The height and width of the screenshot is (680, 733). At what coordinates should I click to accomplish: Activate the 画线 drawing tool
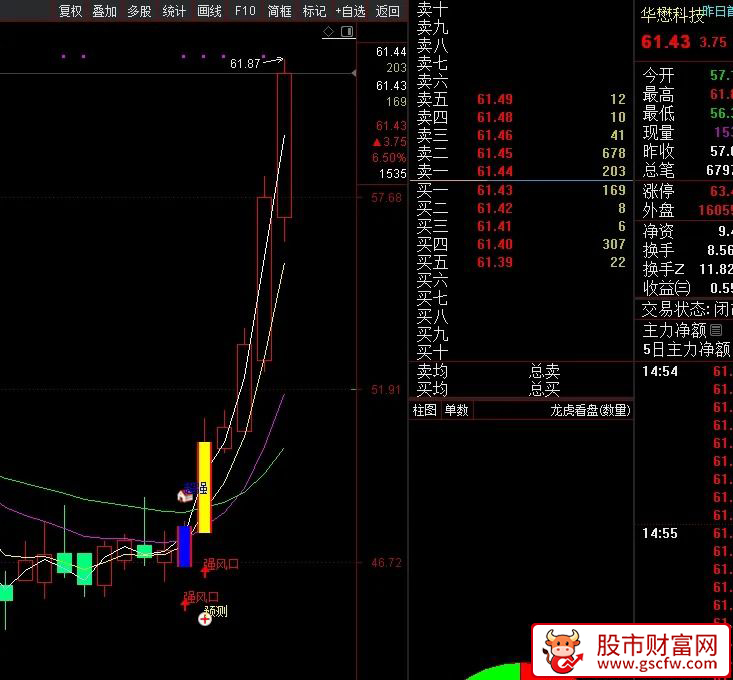coord(209,11)
